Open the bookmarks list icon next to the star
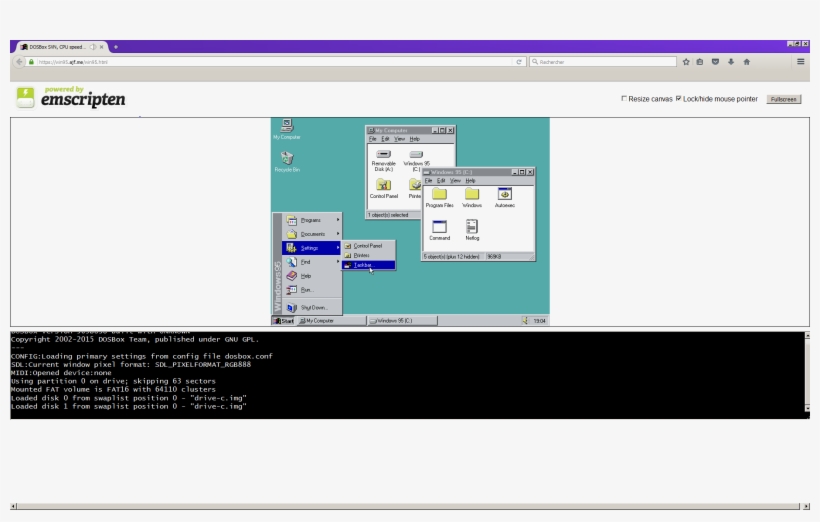This screenshot has width=820, height=522. tap(700, 62)
